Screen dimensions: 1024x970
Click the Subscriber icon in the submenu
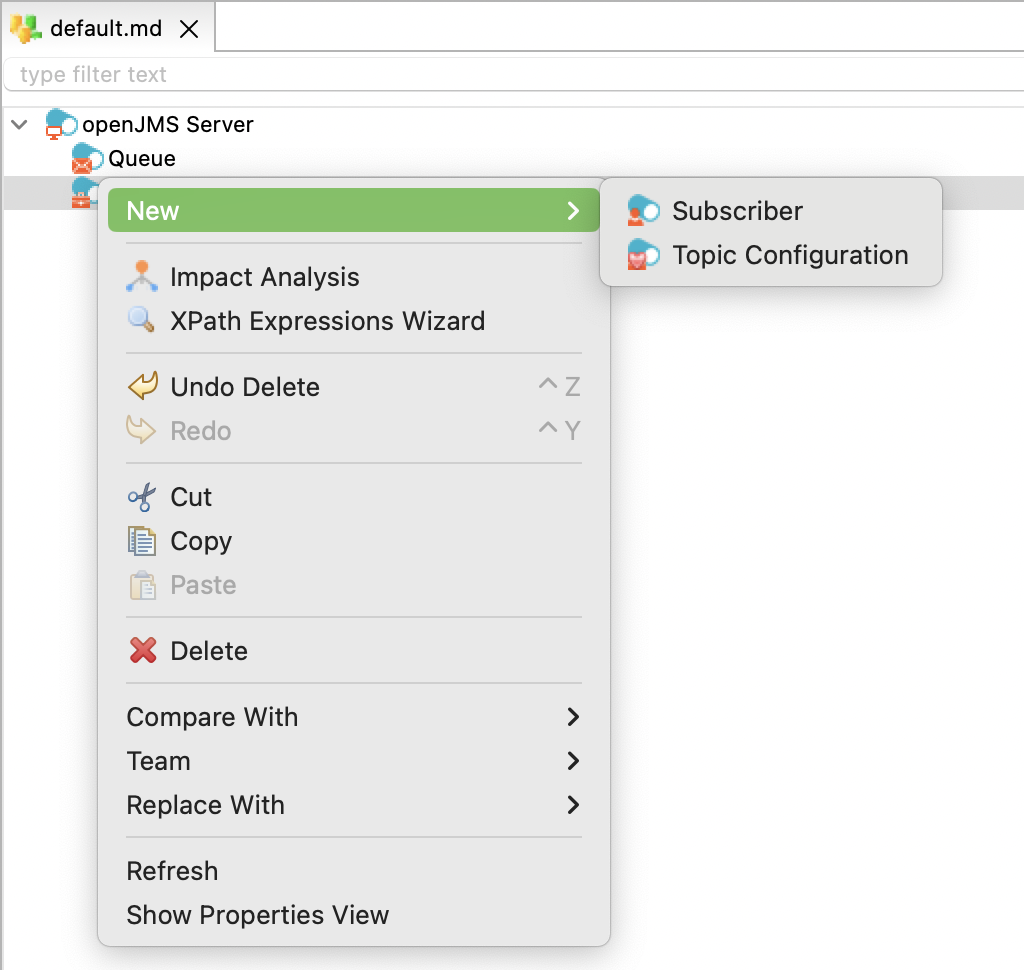click(643, 211)
